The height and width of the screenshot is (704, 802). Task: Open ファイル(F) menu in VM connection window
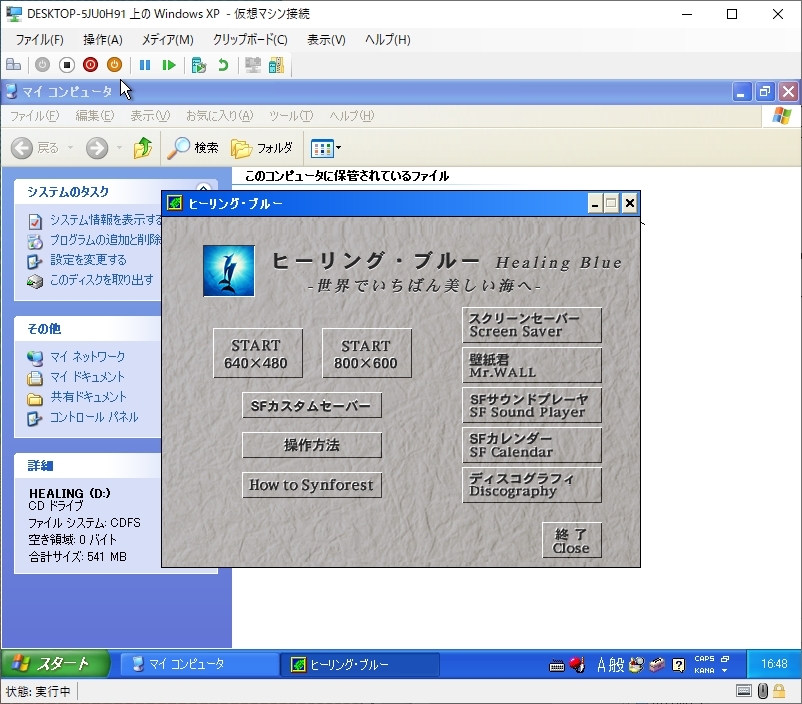pos(39,40)
